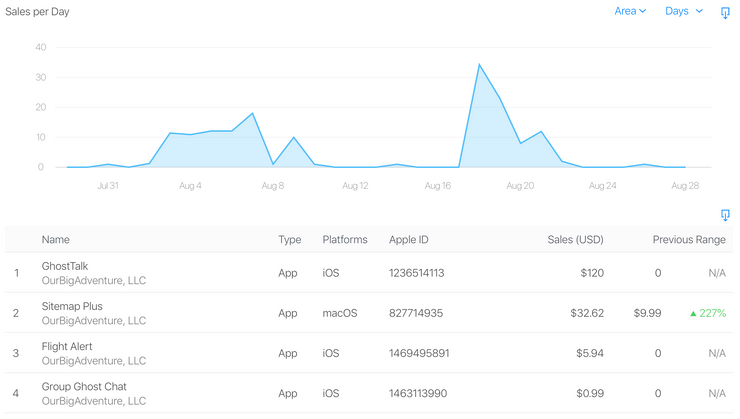The image size is (740, 419).
Task: Click the Sales per Day chart title
Action: 38,11
